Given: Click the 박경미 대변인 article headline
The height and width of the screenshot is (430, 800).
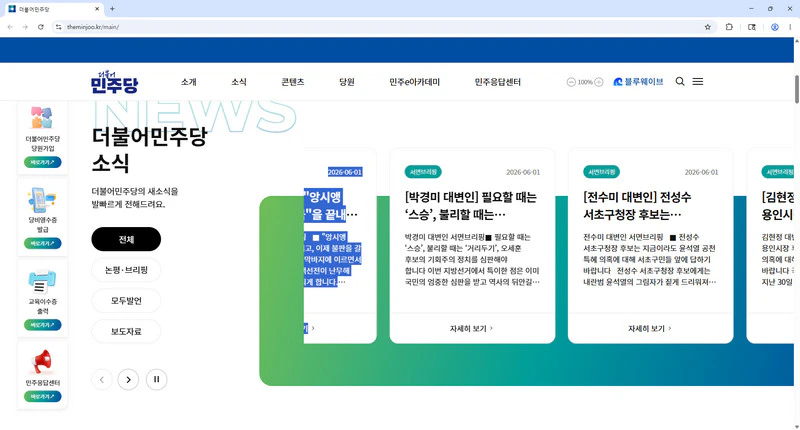Looking at the screenshot, I should [x=470, y=206].
